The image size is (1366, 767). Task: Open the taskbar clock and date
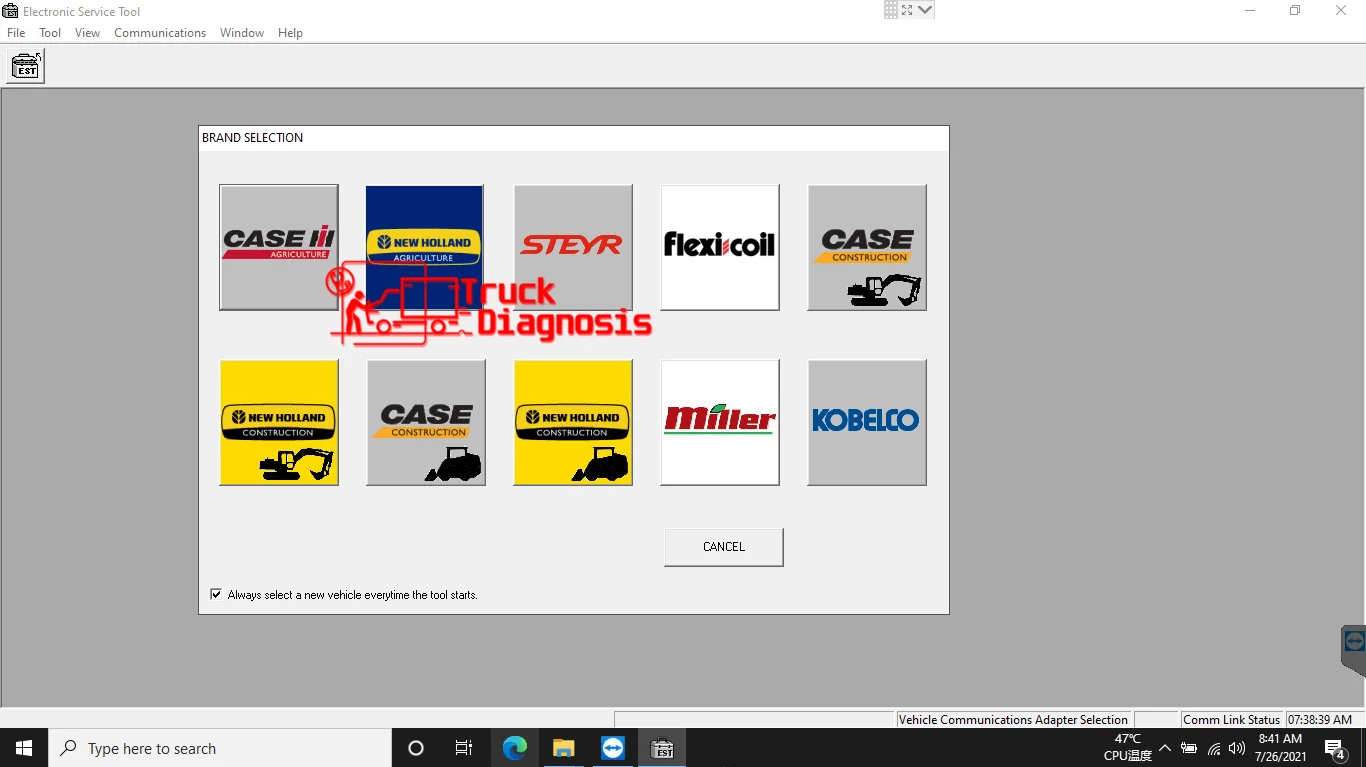coord(1280,748)
